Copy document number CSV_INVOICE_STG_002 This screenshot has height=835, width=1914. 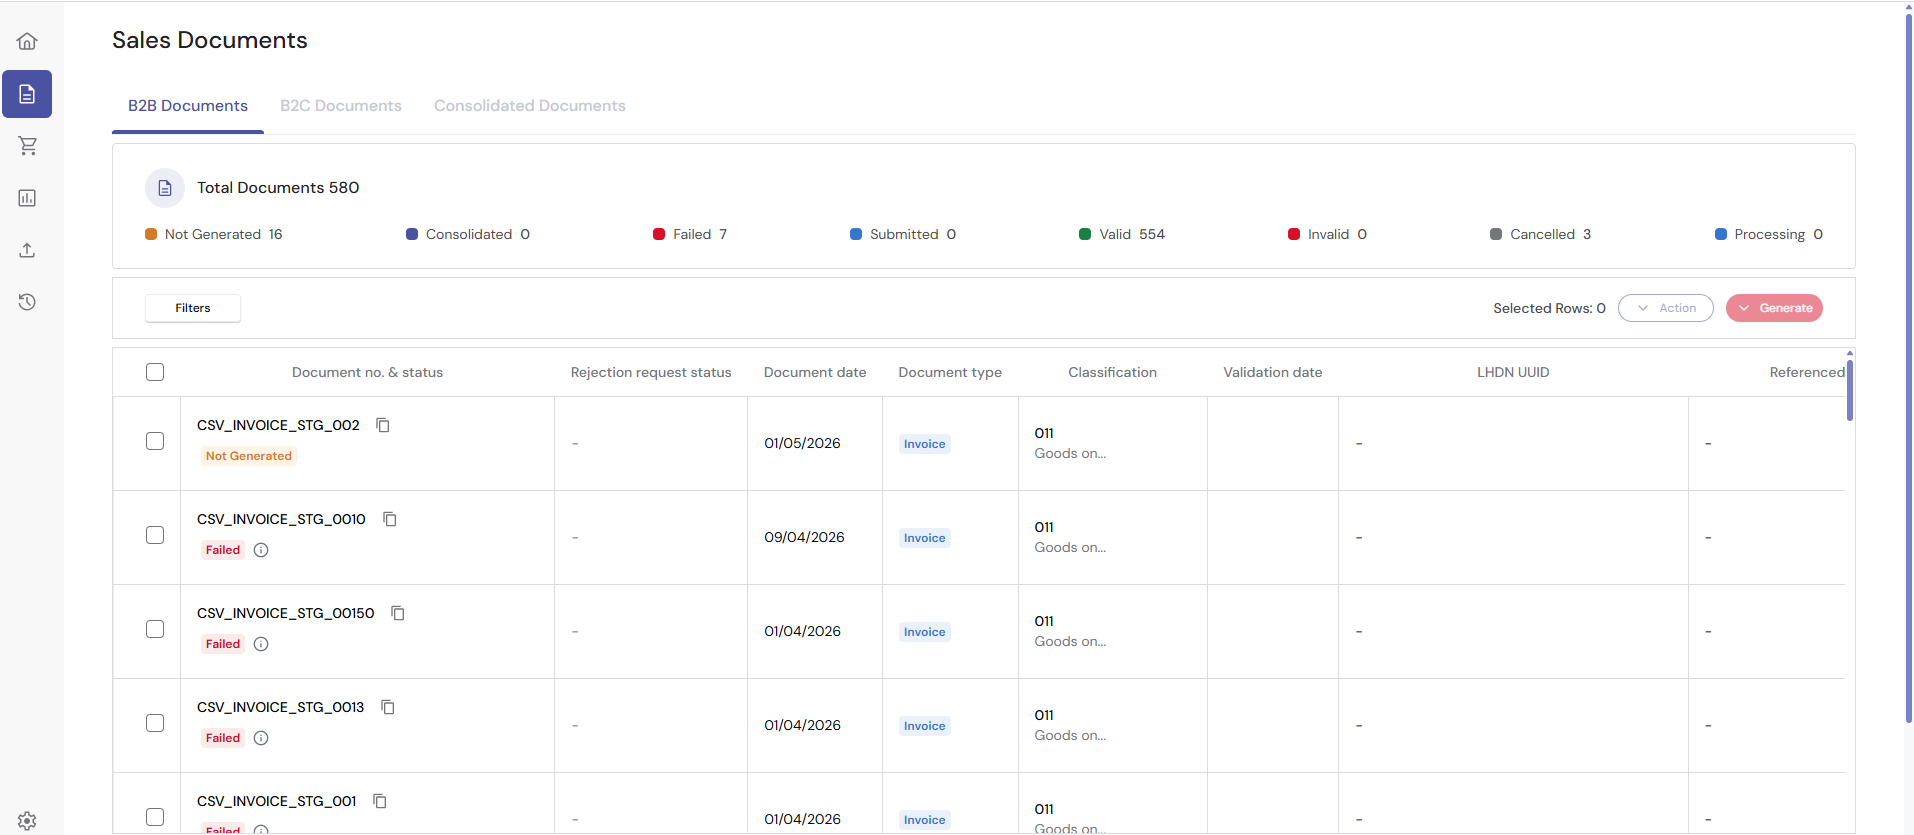point(383,425)
